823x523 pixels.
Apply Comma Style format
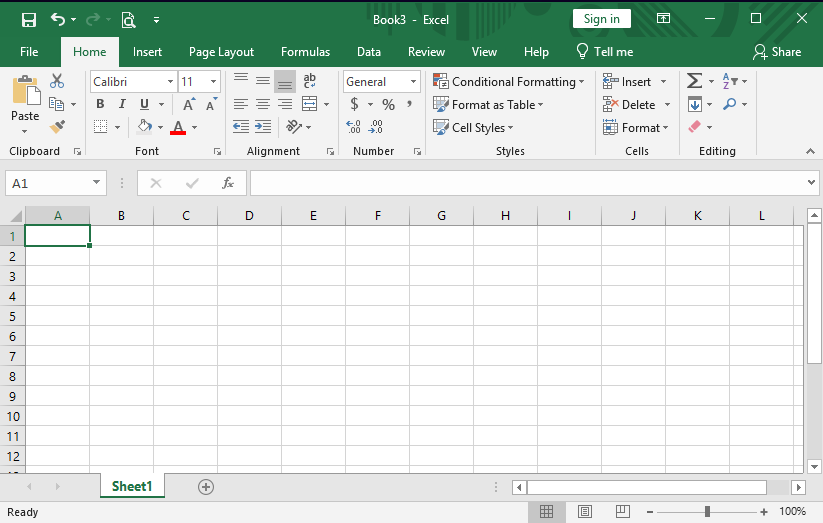[409, 104]
